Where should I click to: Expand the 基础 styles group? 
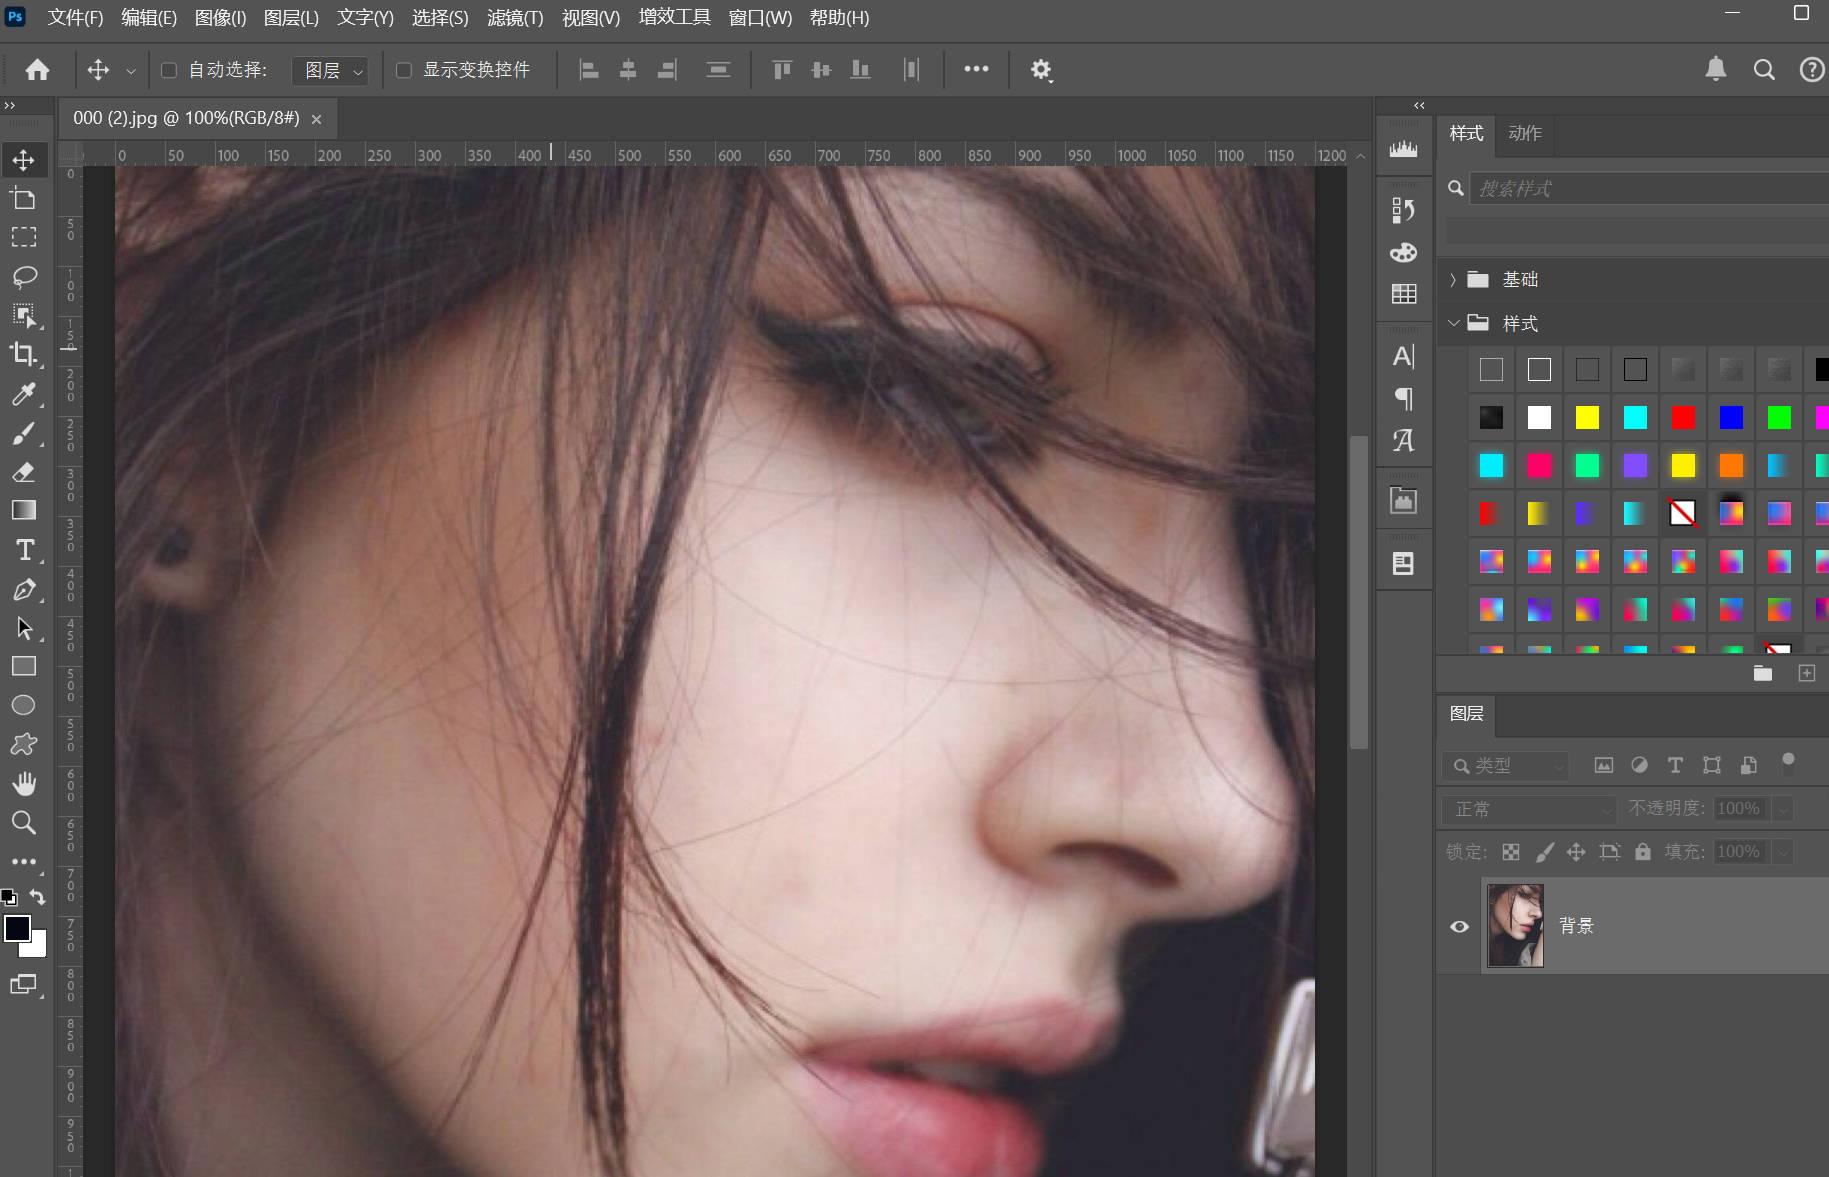click(1452, 279)
